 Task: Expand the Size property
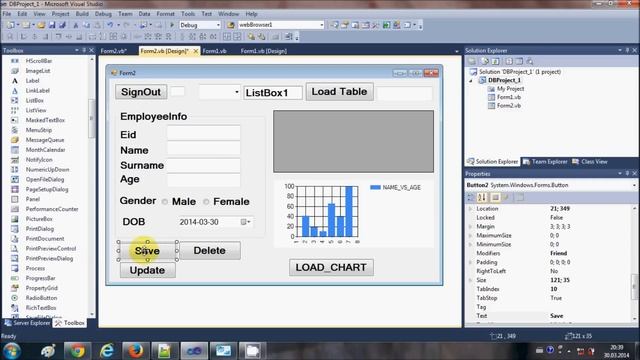(470, 280)
